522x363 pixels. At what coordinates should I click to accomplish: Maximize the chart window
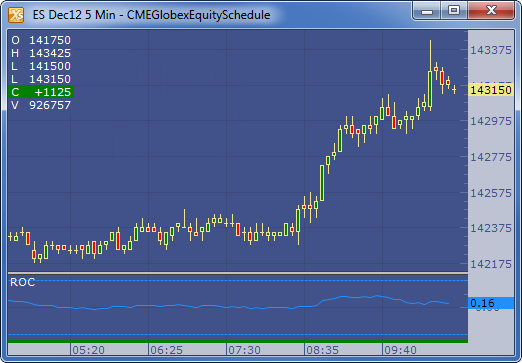coord(454,10)
